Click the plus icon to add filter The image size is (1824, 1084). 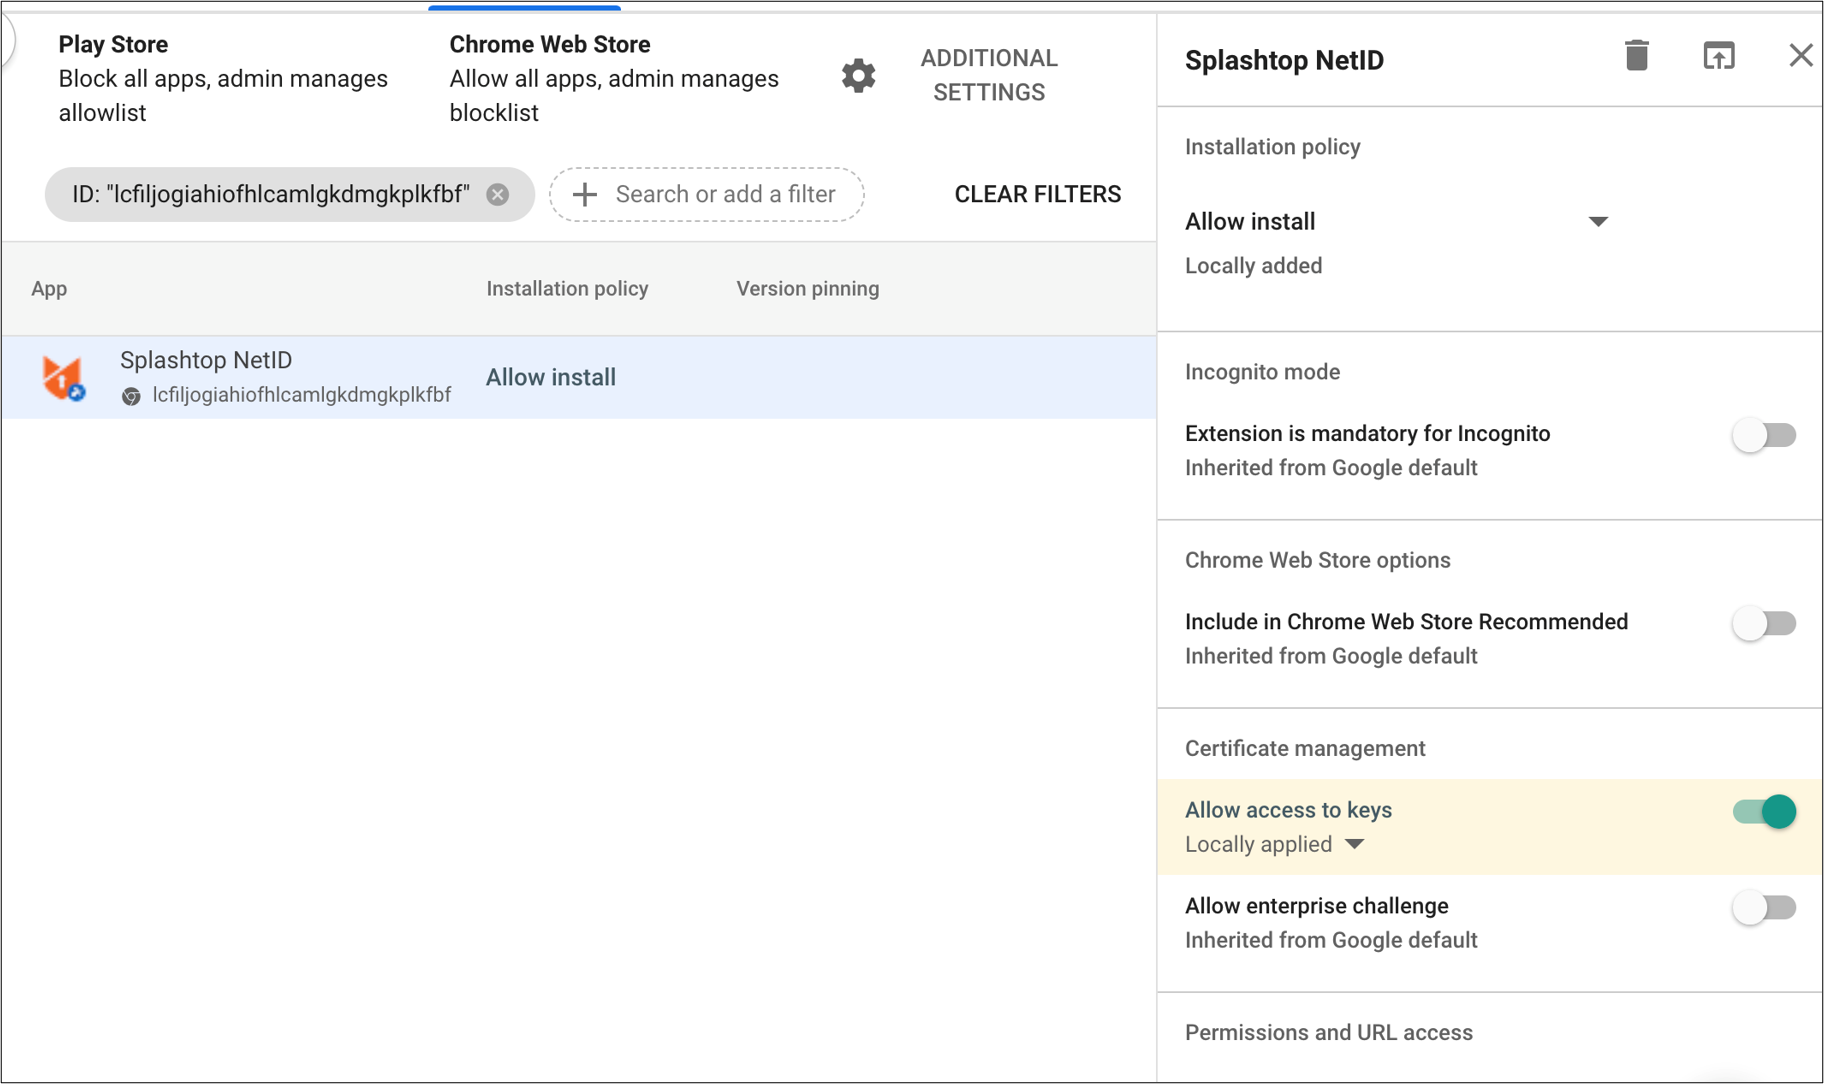pyautogui.click(x=585, y=194)
